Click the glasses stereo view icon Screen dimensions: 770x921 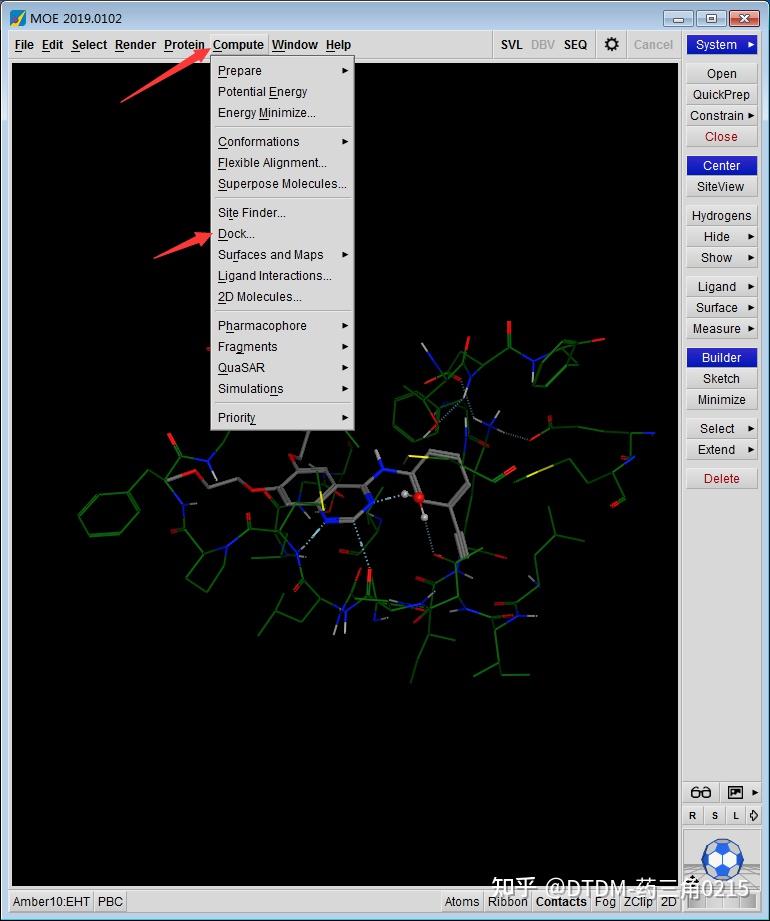(x=701, y=792)
